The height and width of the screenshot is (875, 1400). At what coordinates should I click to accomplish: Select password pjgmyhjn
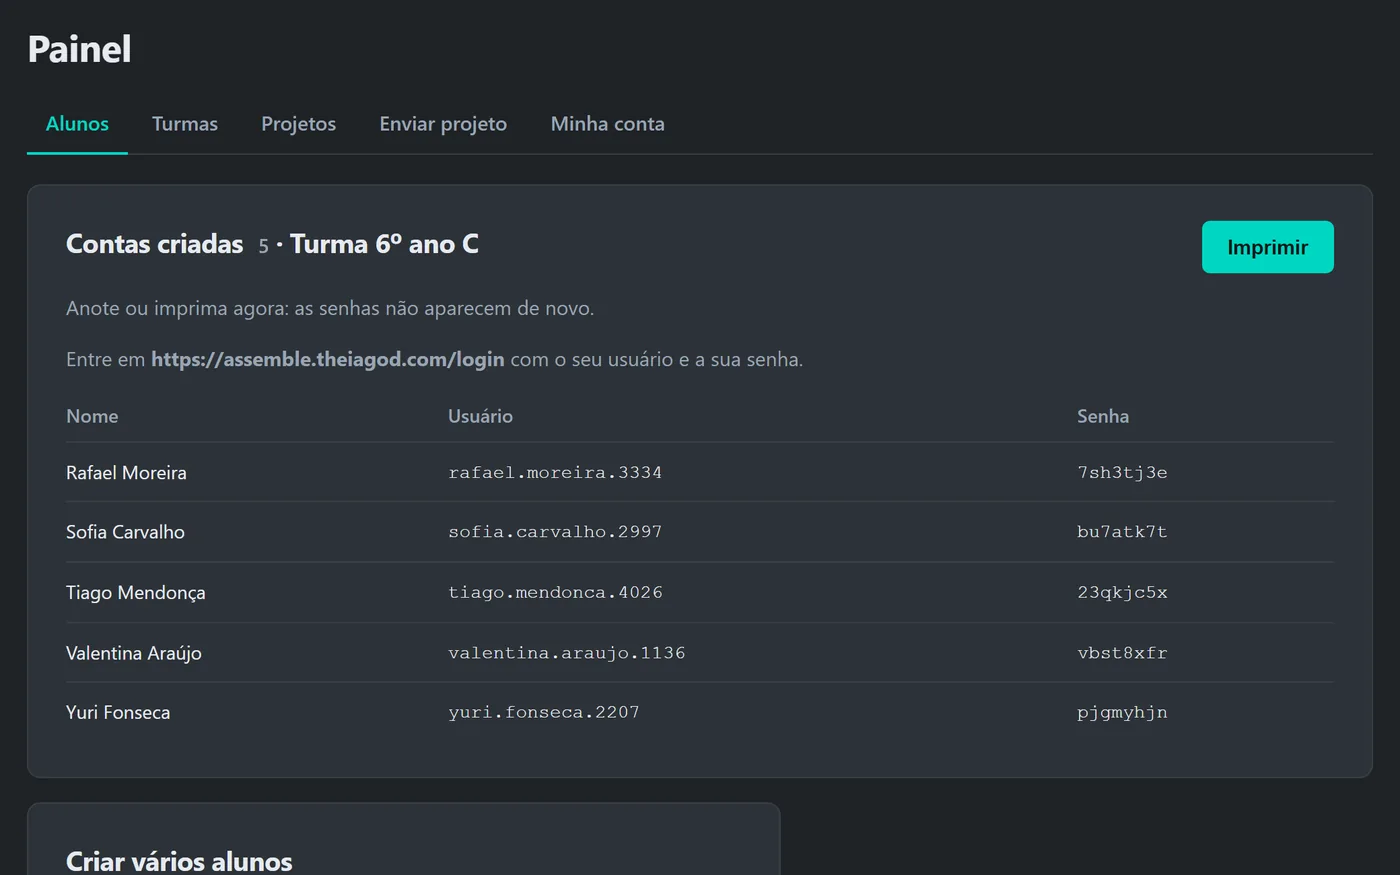click(1122, 713)
